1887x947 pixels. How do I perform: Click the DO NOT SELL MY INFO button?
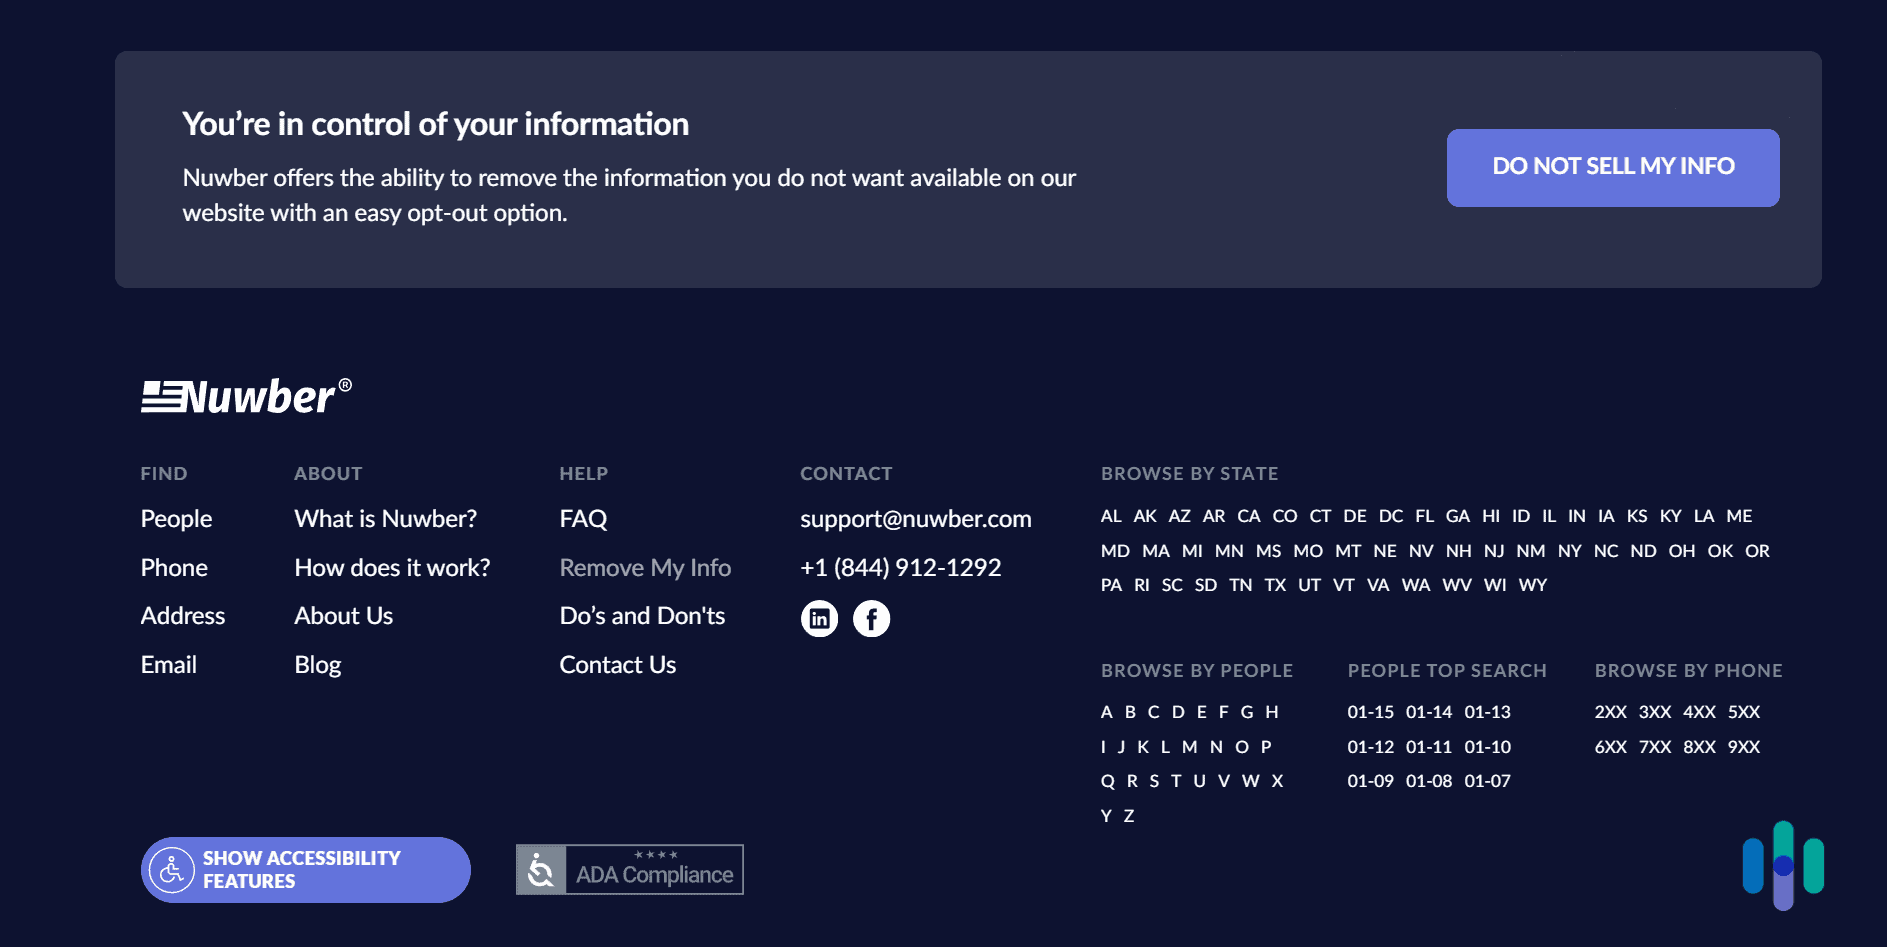pos(1612,167)
